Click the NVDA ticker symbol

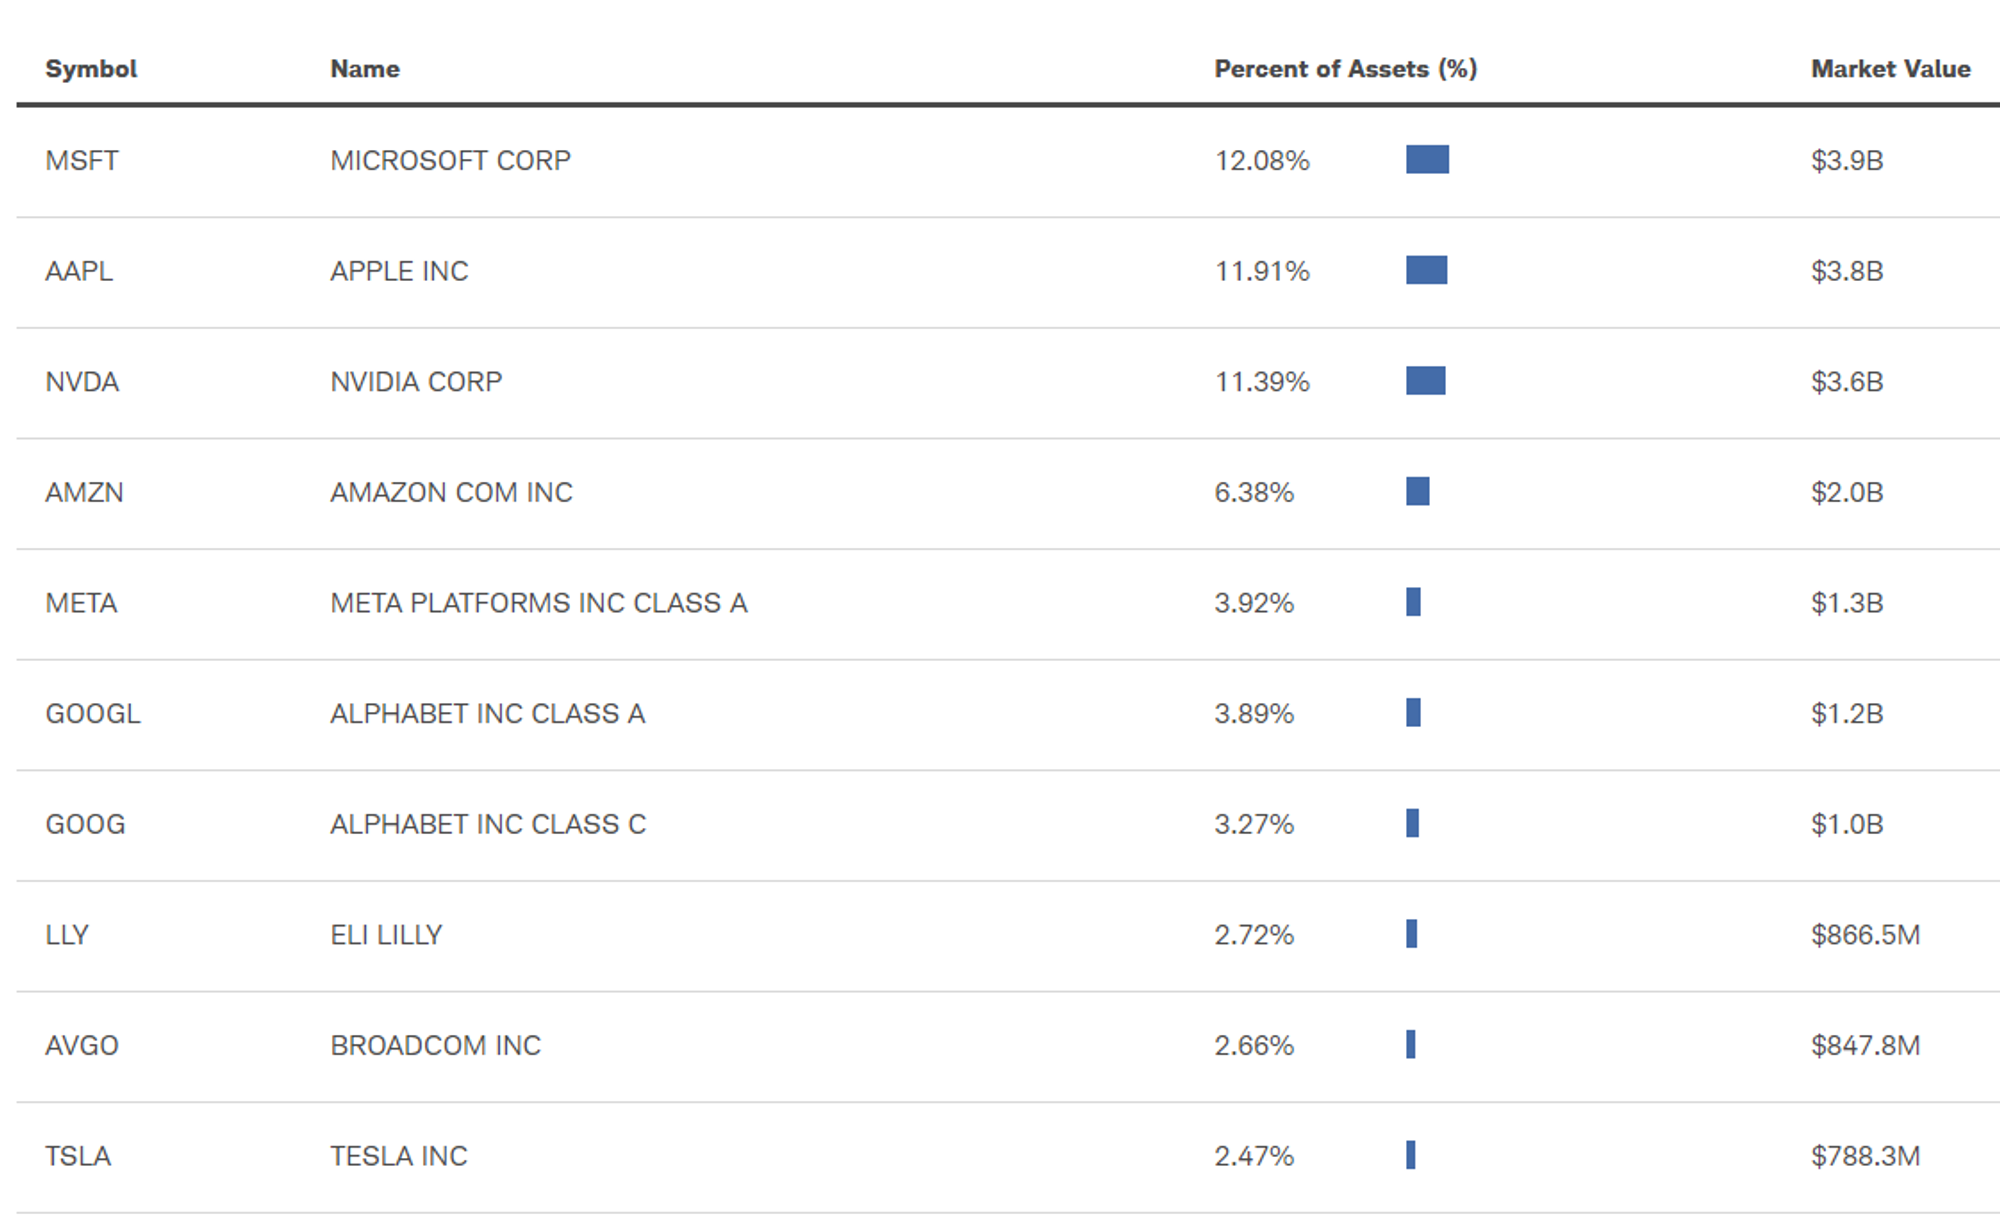[x=82, y=382]
